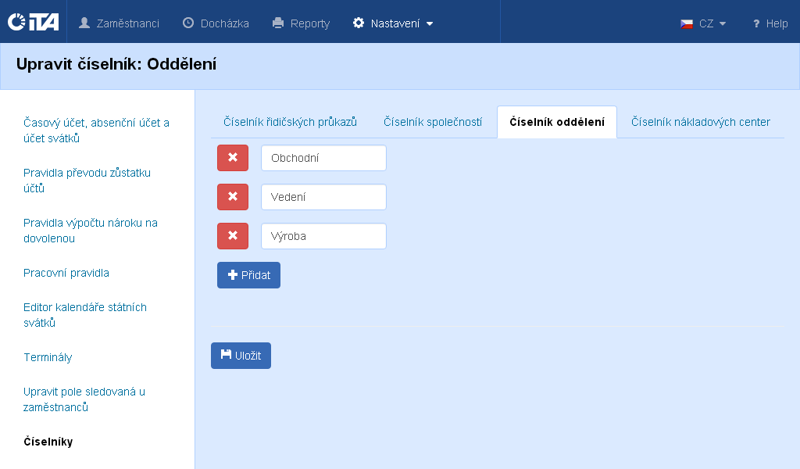Viewport: 800px width, 469px height.
Task: Expand the Nastavení dropdown menu
Action: tap(393, 23)
